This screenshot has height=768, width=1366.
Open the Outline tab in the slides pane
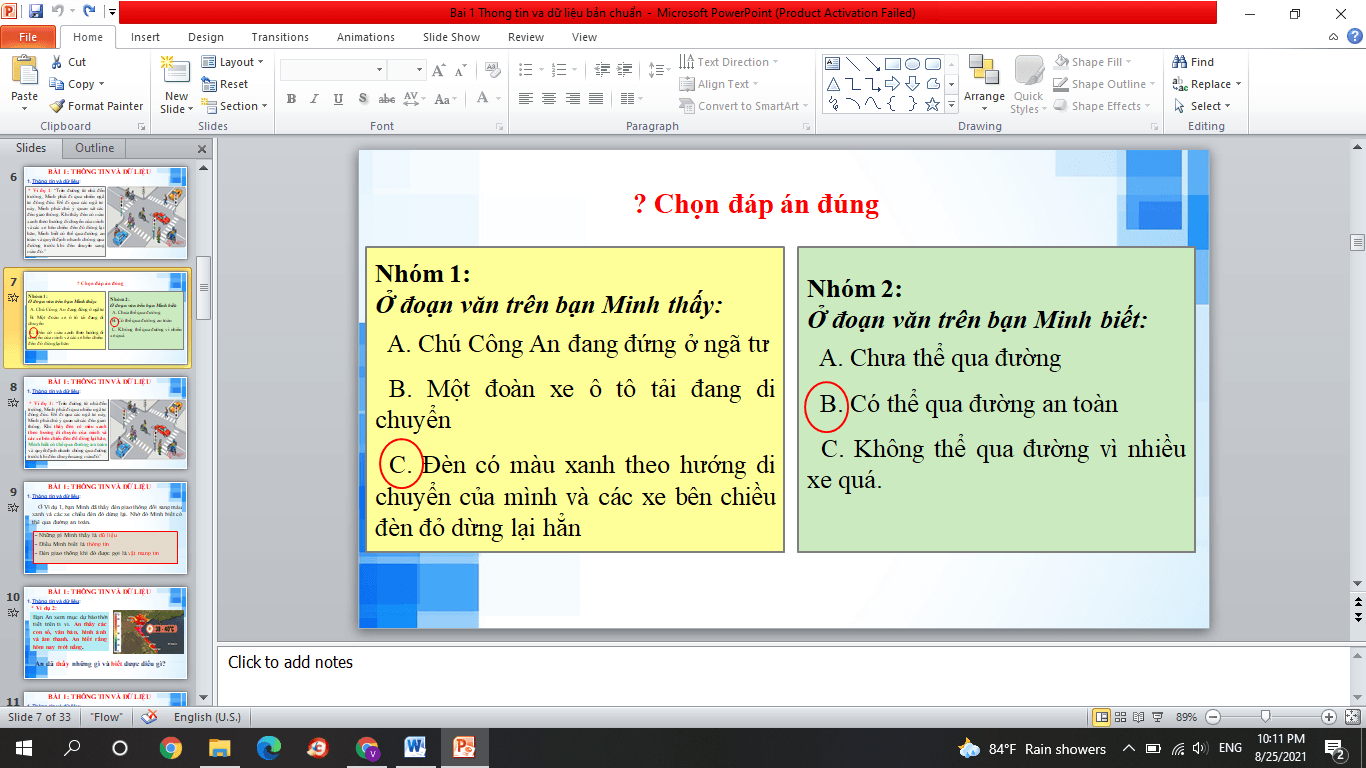click(93, 148)
